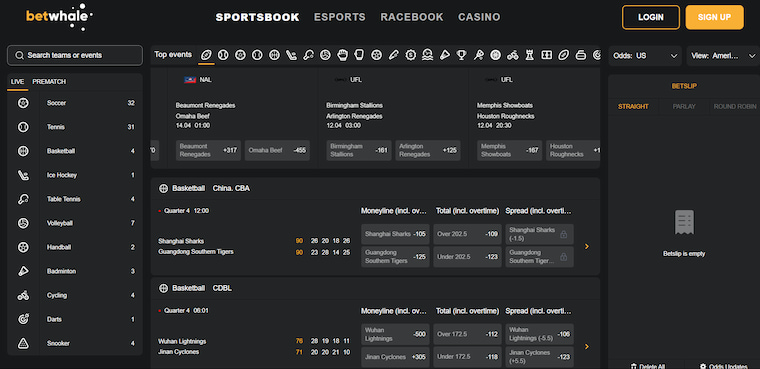The image size is (760, 369).
Task: Click Delete All in the betslip
Action: coord(647,367)
